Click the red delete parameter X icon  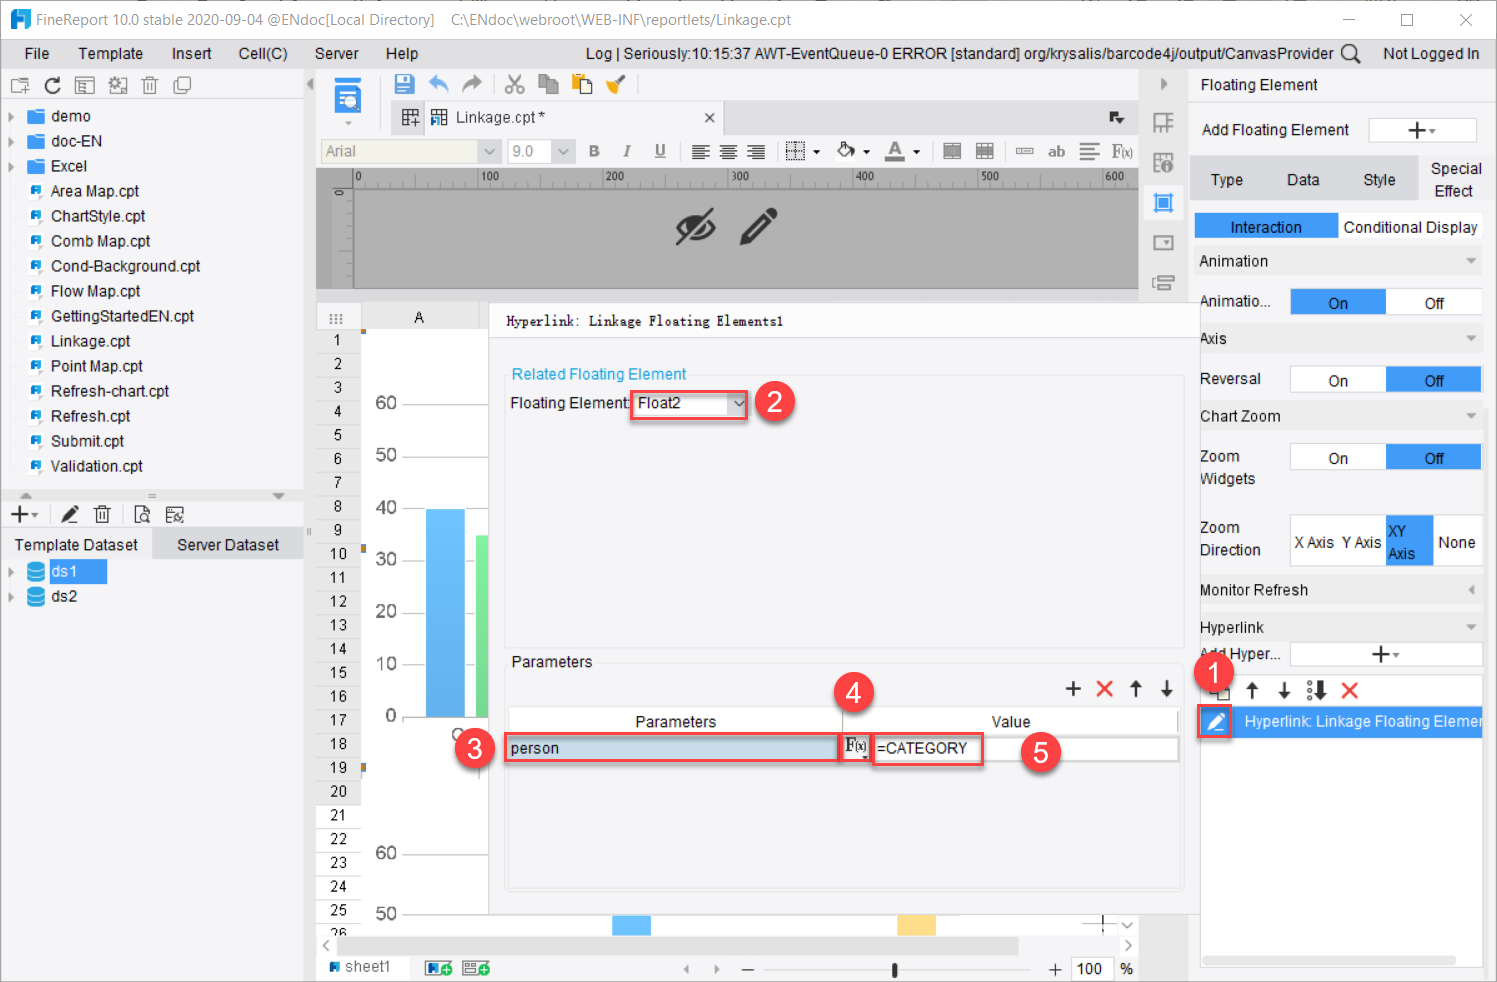pos(1104,688)
